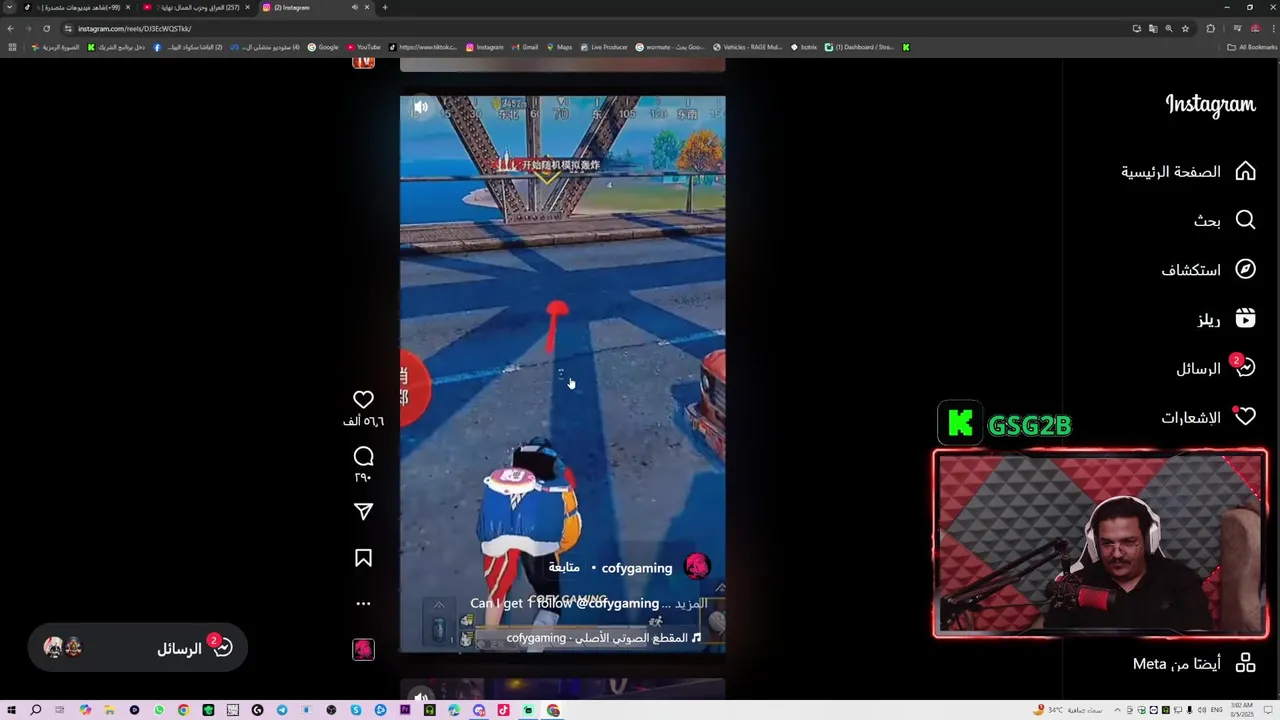Open cofygaming profile picture on reel
This screenshot has height=720, width=1280.
click(x=697, y=567)
